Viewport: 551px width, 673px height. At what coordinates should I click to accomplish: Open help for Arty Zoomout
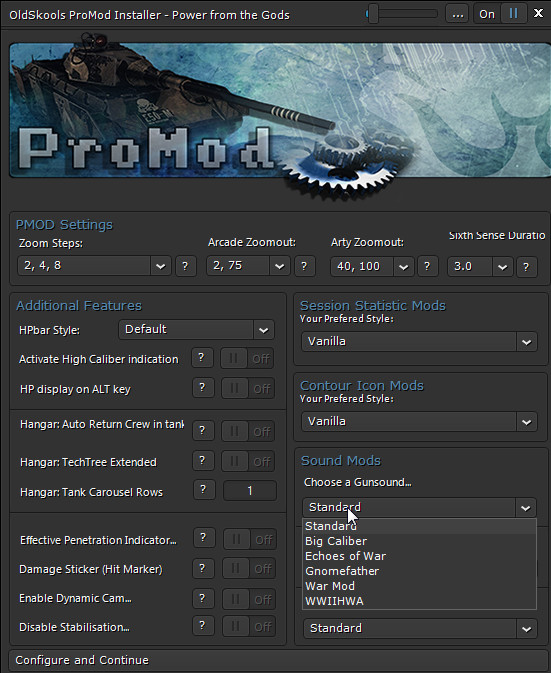point(427,266)
